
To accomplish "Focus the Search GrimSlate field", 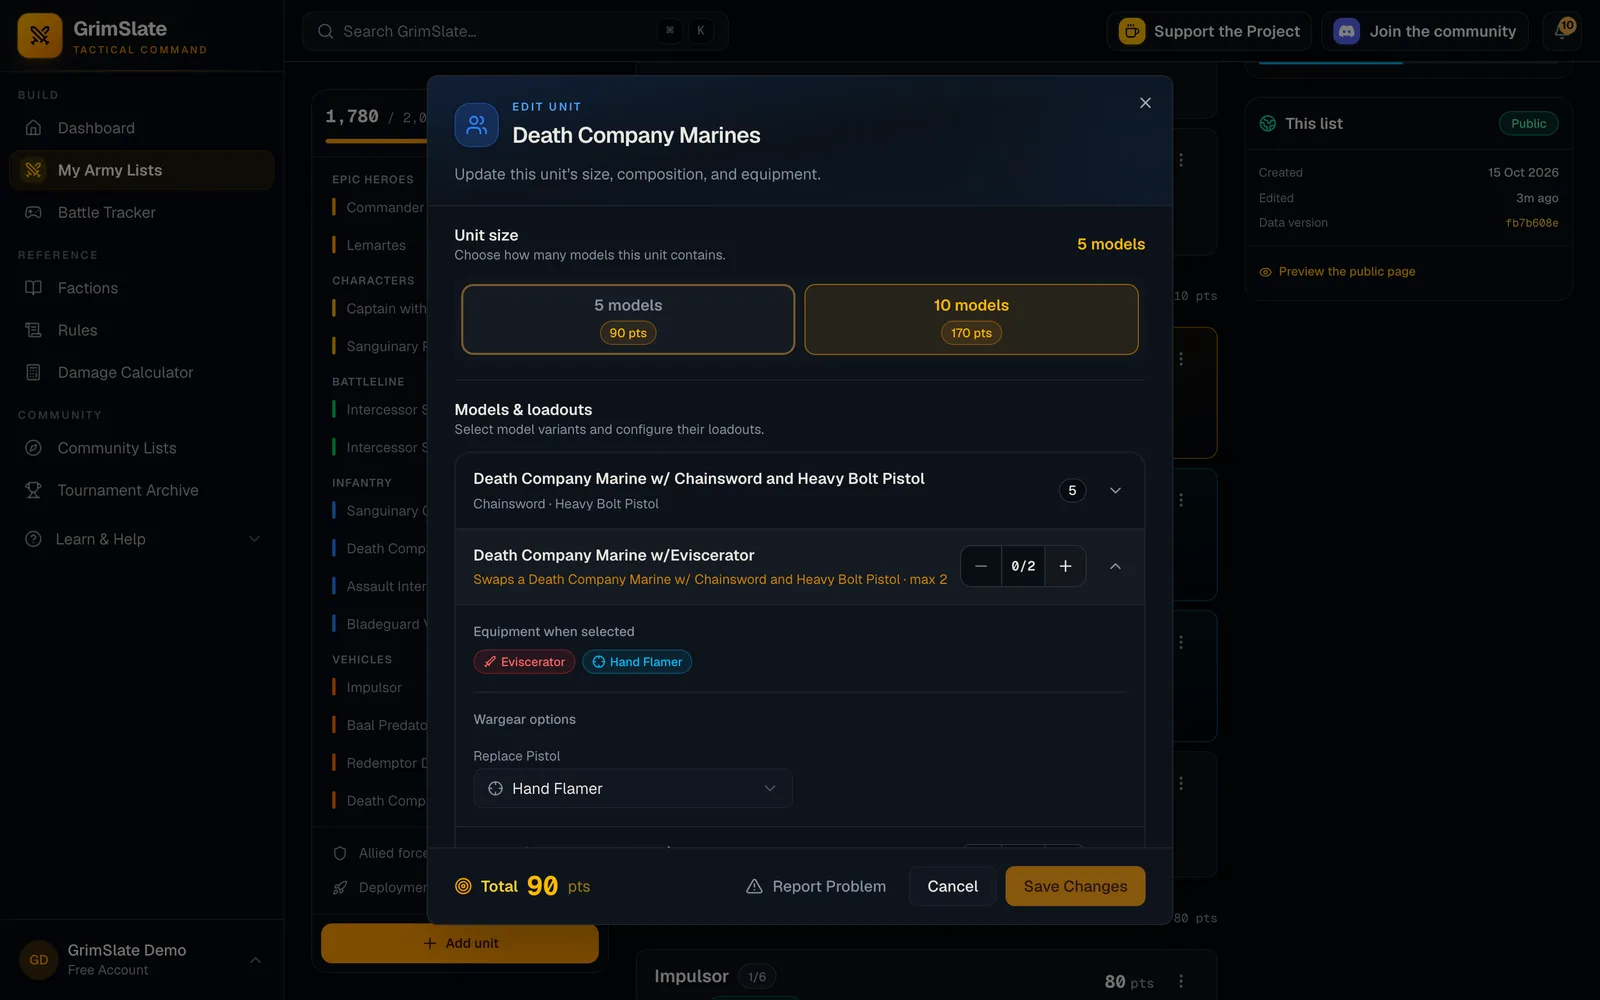I will coord(515,31).
